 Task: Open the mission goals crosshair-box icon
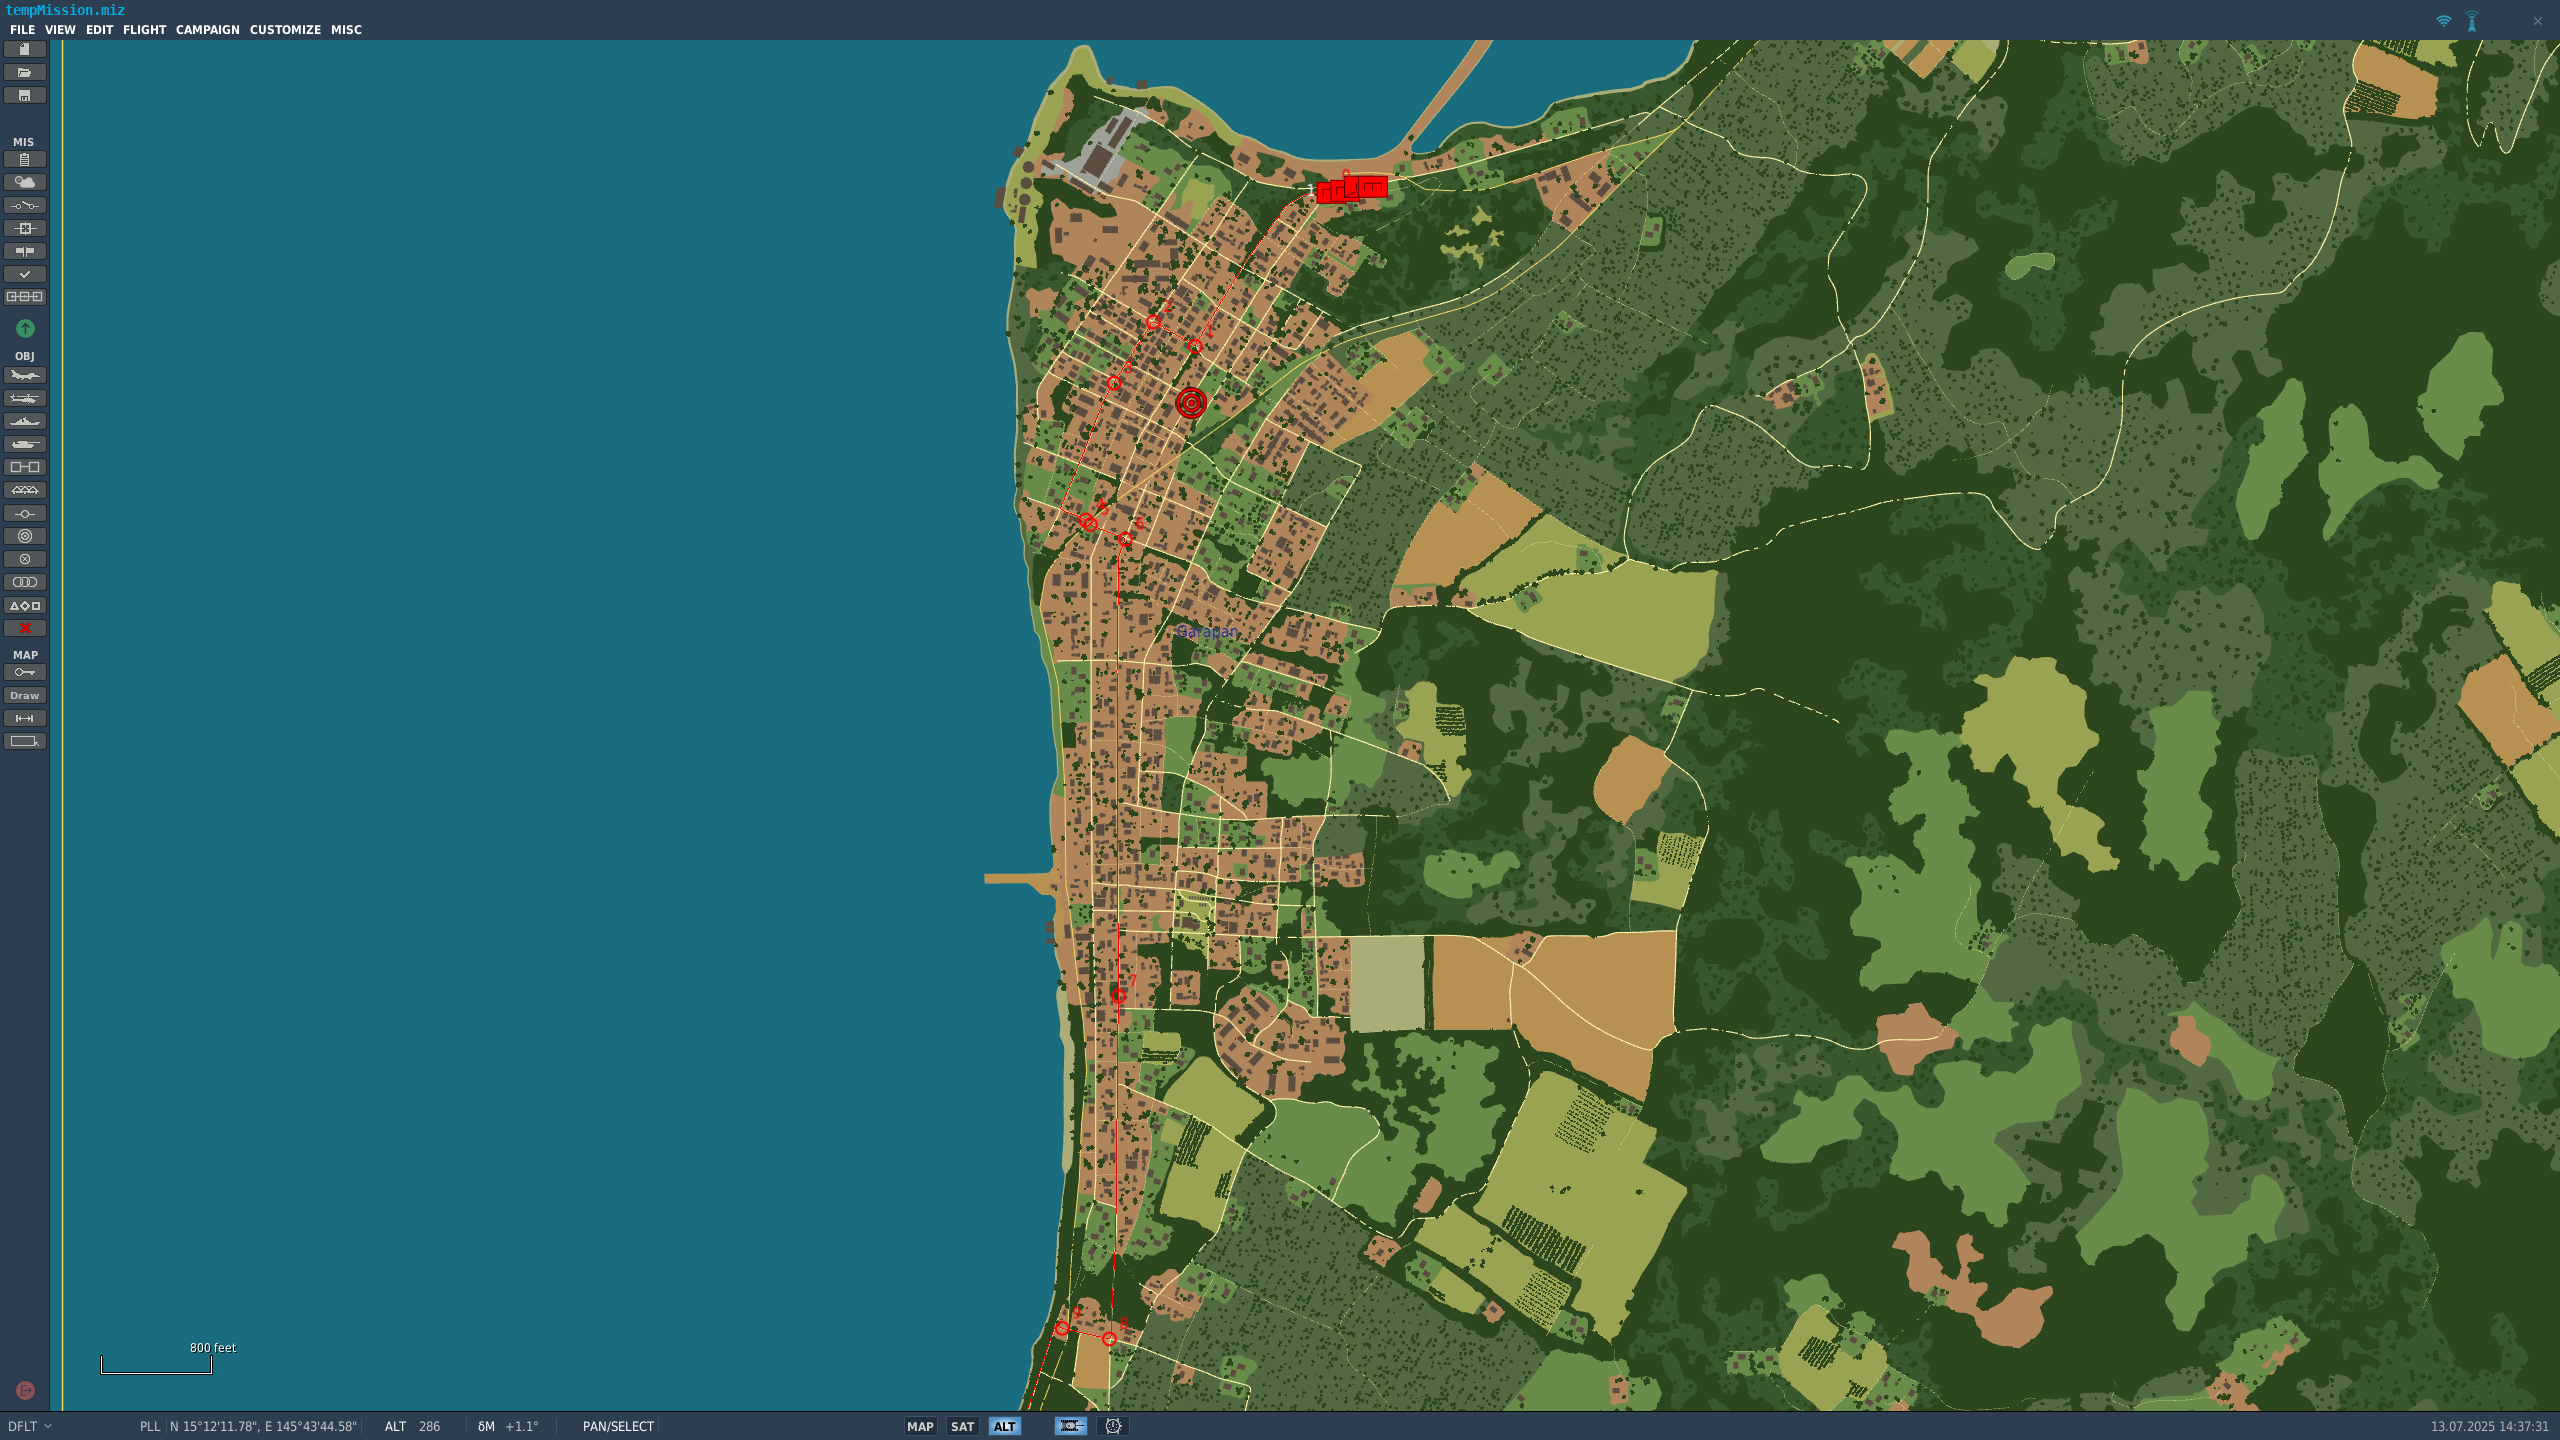pos(25,228)
